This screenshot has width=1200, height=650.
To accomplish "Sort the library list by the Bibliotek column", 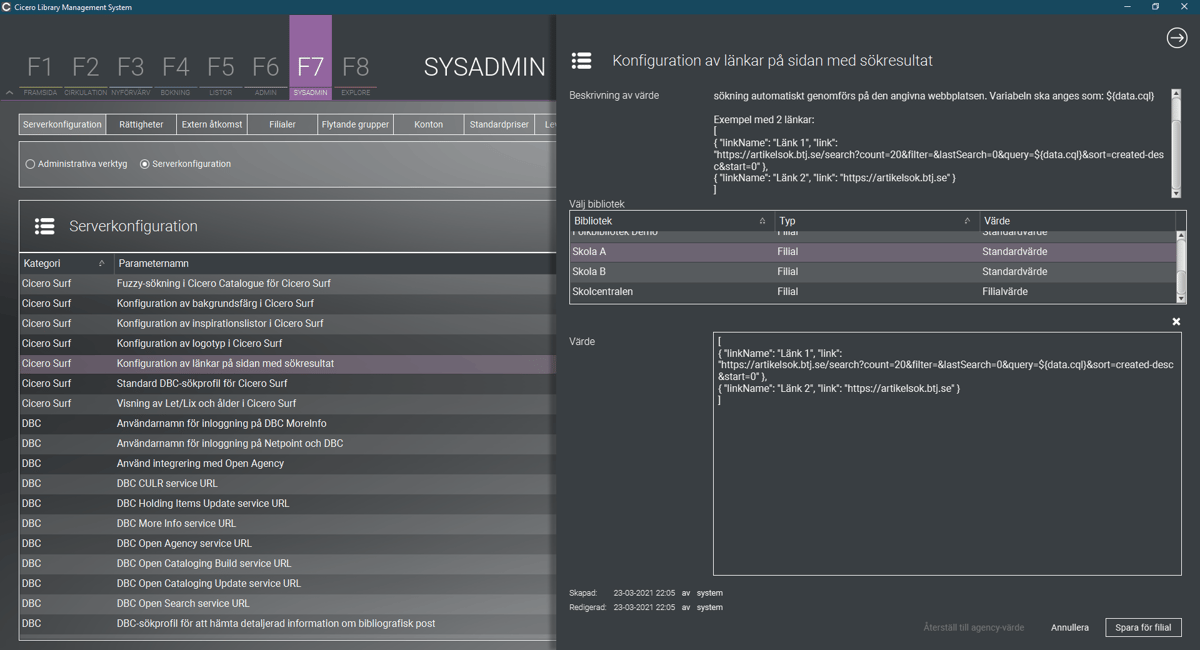I will [x=672, y=220].
